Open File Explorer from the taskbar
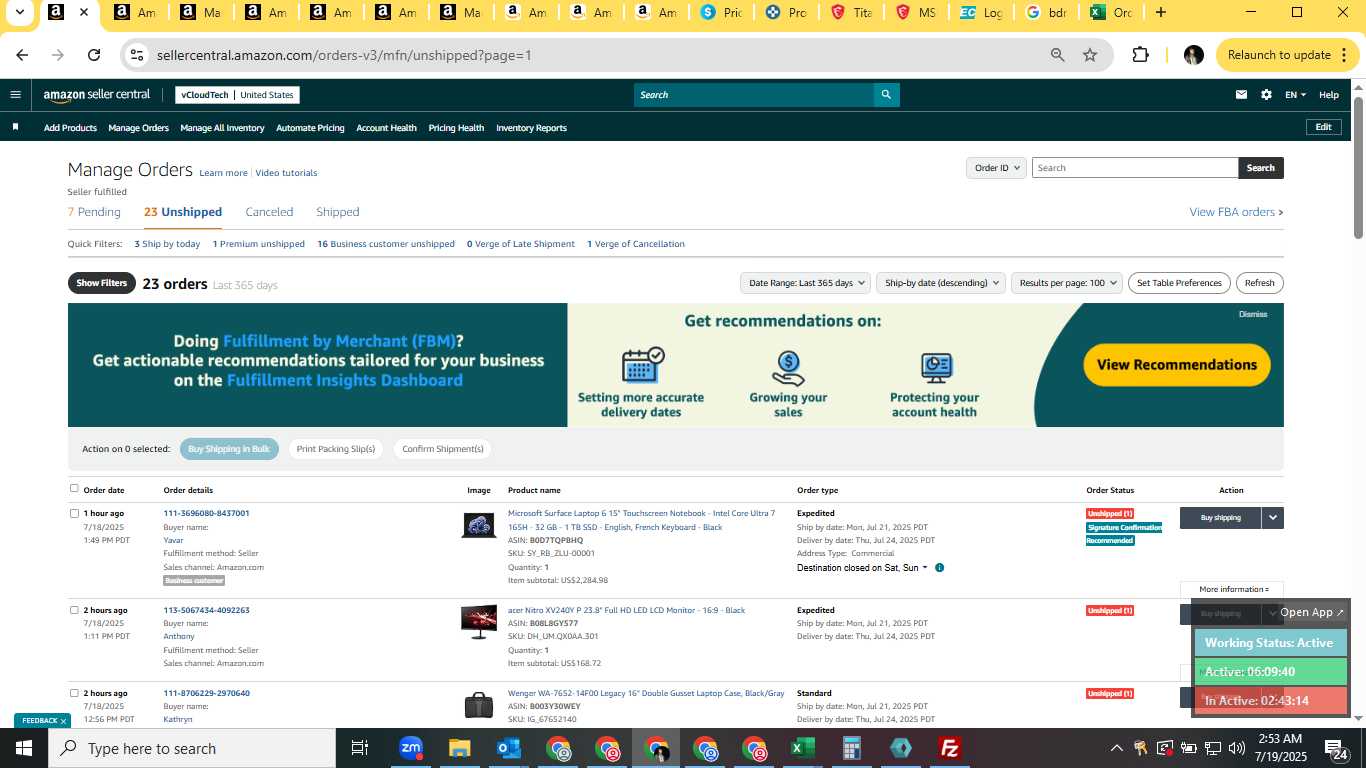1366x768 pixels. click(459, 748)
